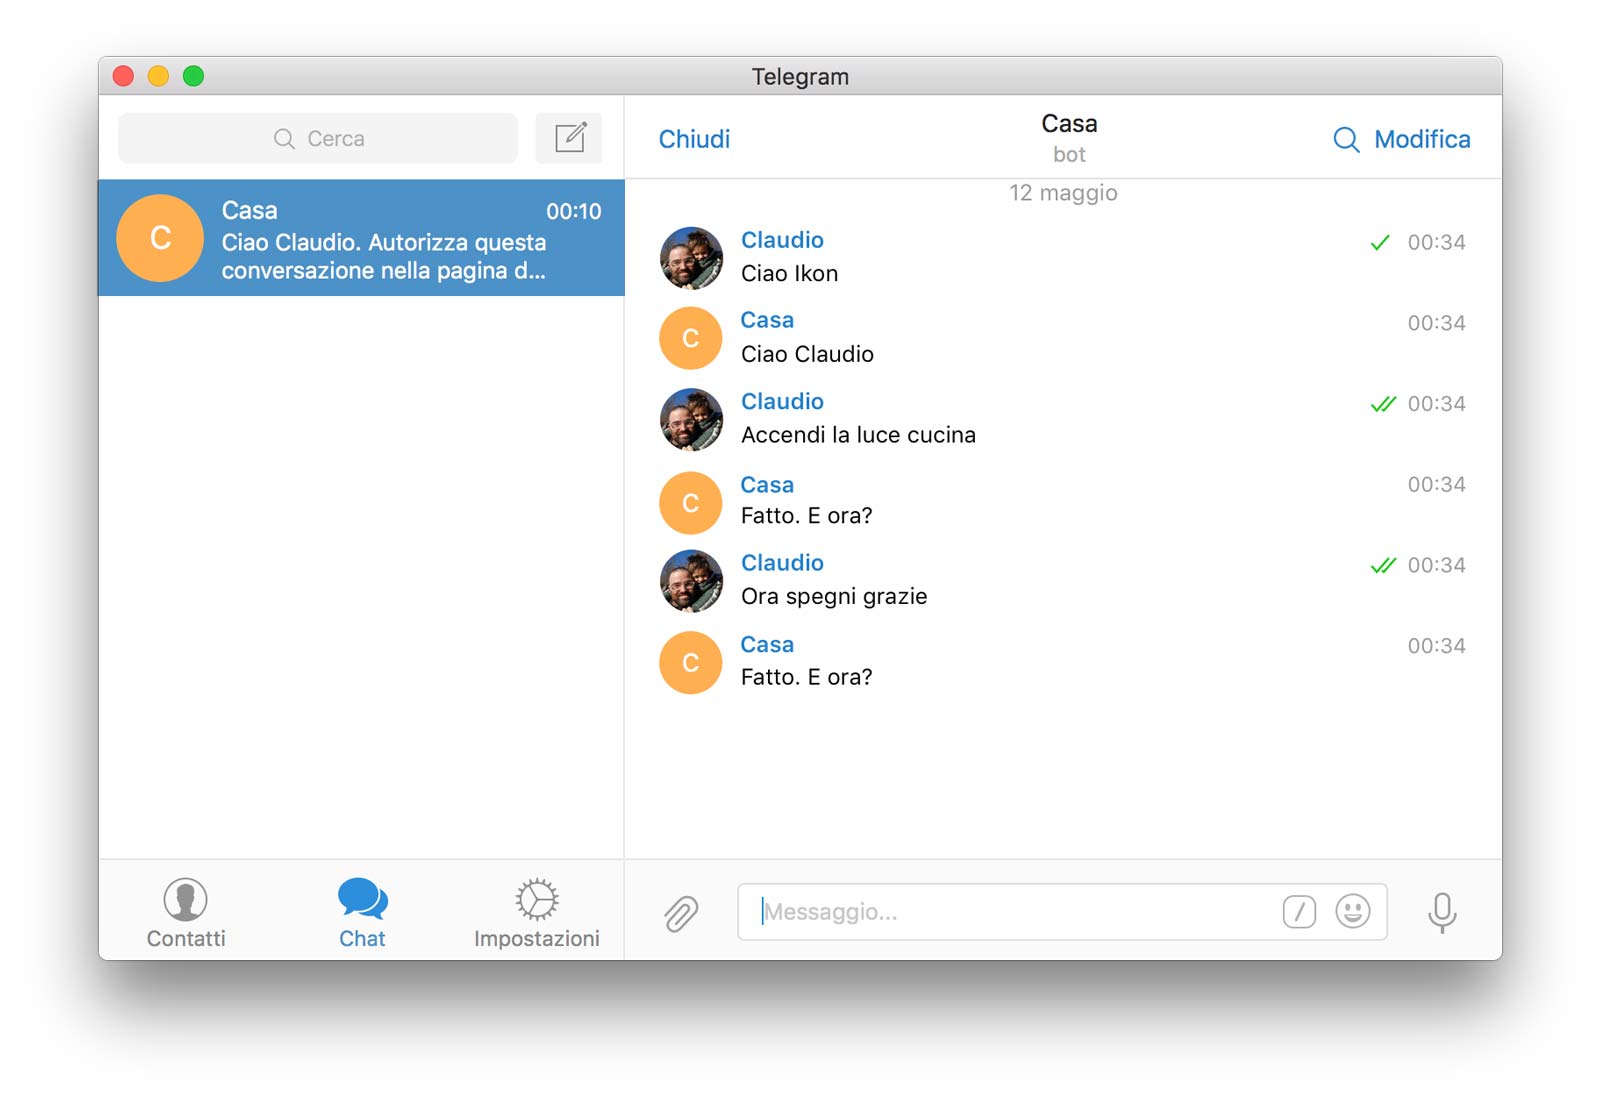Screen dimensions: 1600x1100
Task: Switch to the Chat tab
Action: click(x=362, y=913)
